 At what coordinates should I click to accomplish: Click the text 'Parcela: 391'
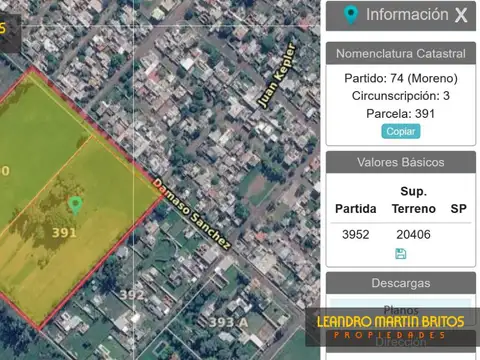pyautogui.click(x=401, y=114)
